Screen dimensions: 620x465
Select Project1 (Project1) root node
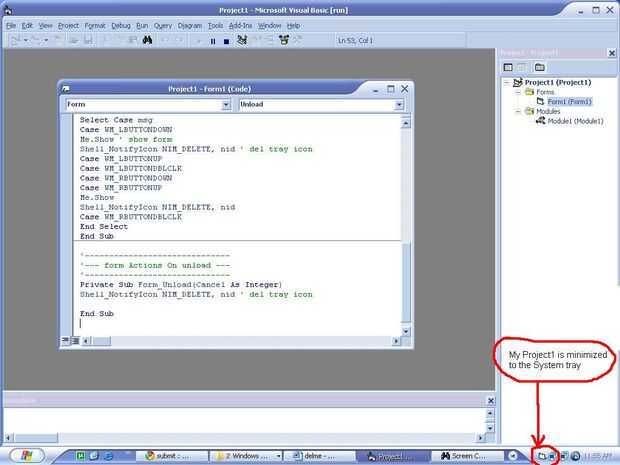[558, 82]
